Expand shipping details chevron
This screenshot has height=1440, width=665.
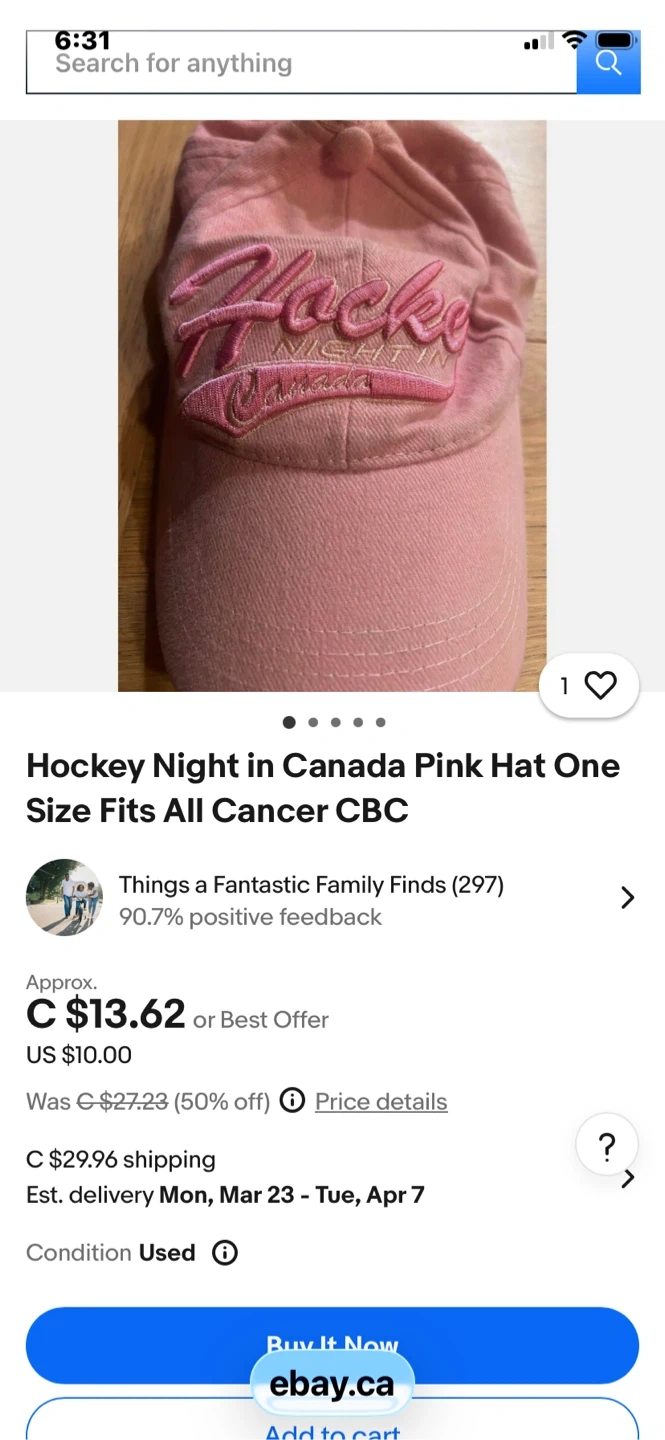coord(628,1179)
